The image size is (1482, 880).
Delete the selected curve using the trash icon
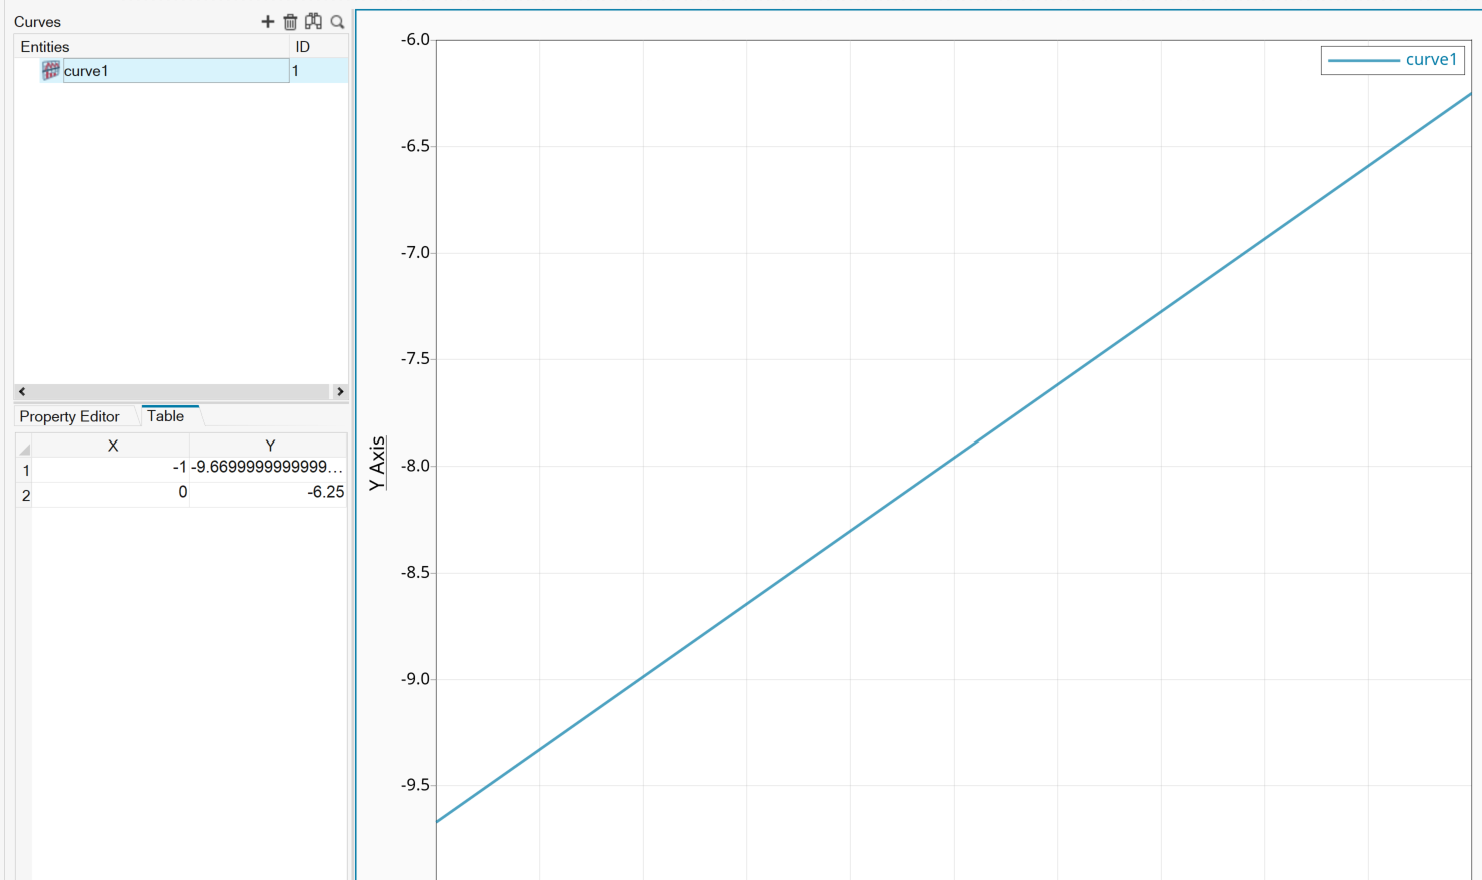[290, 21]
